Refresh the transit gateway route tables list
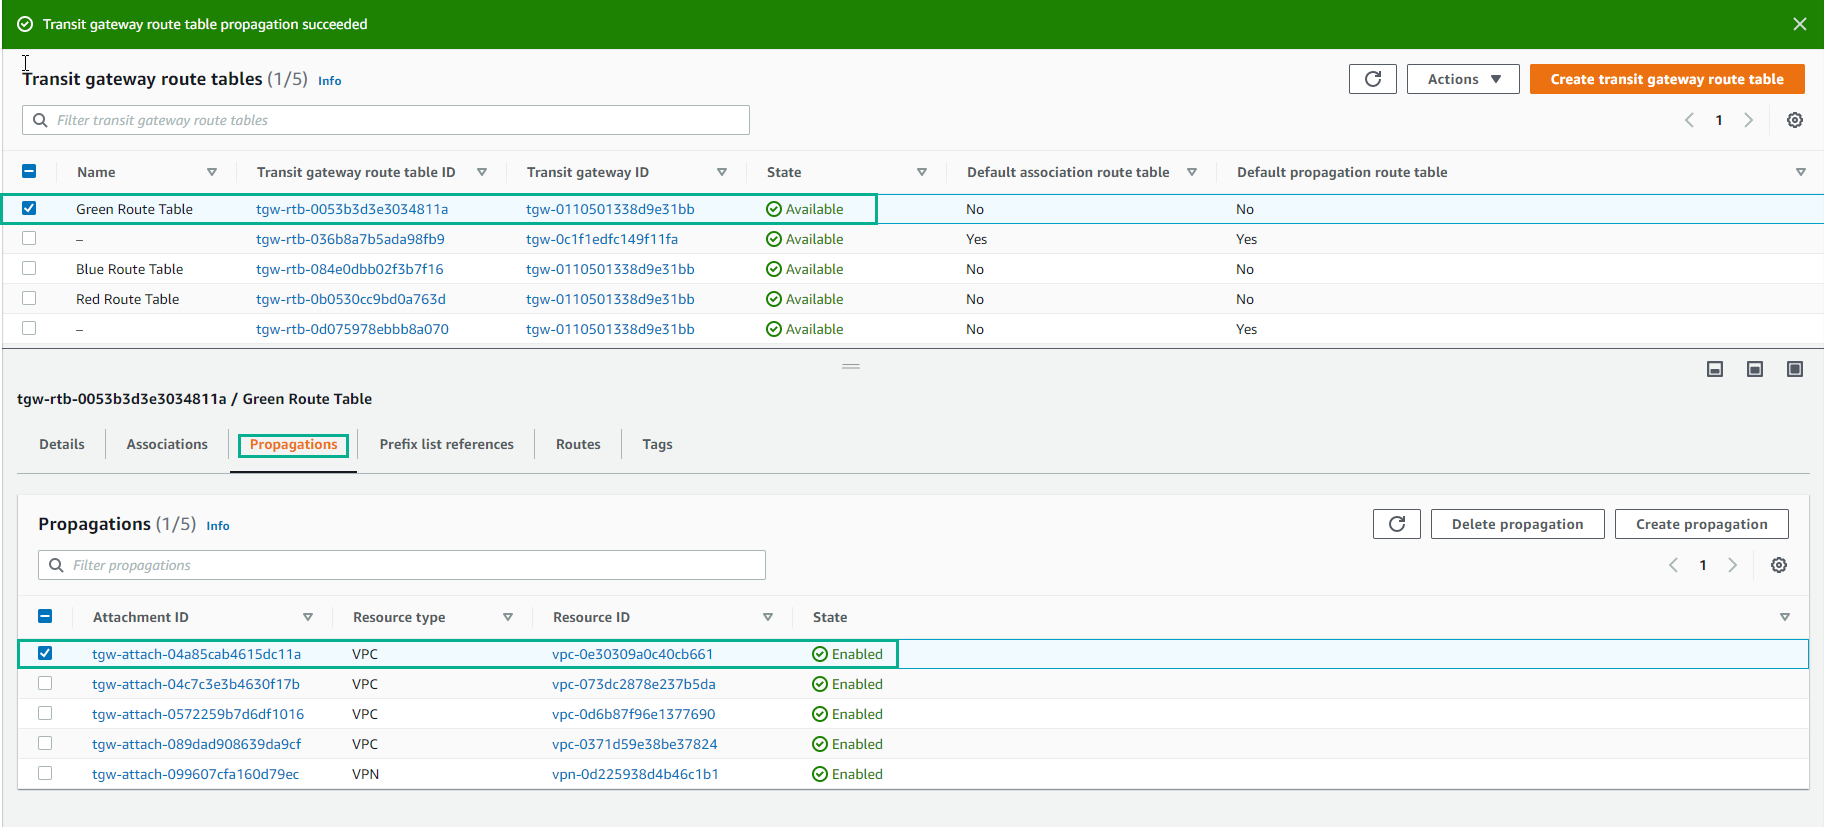 [x=1372, y=79]
